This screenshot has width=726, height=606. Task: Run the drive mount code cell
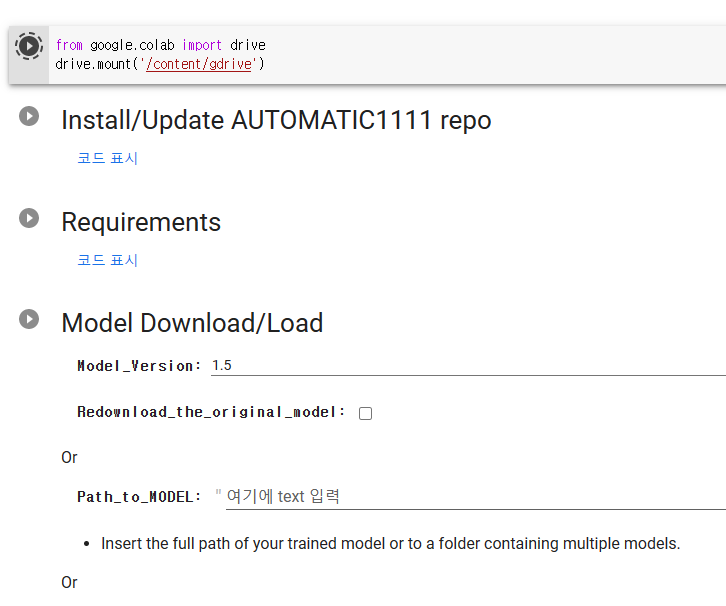tap(29, 46)
